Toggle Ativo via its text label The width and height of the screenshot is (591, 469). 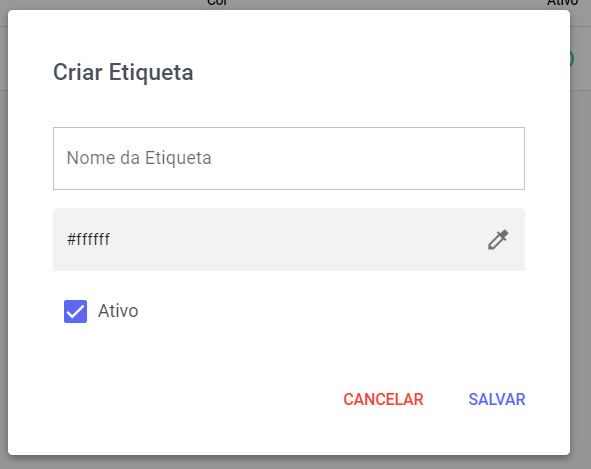point(118,311)
